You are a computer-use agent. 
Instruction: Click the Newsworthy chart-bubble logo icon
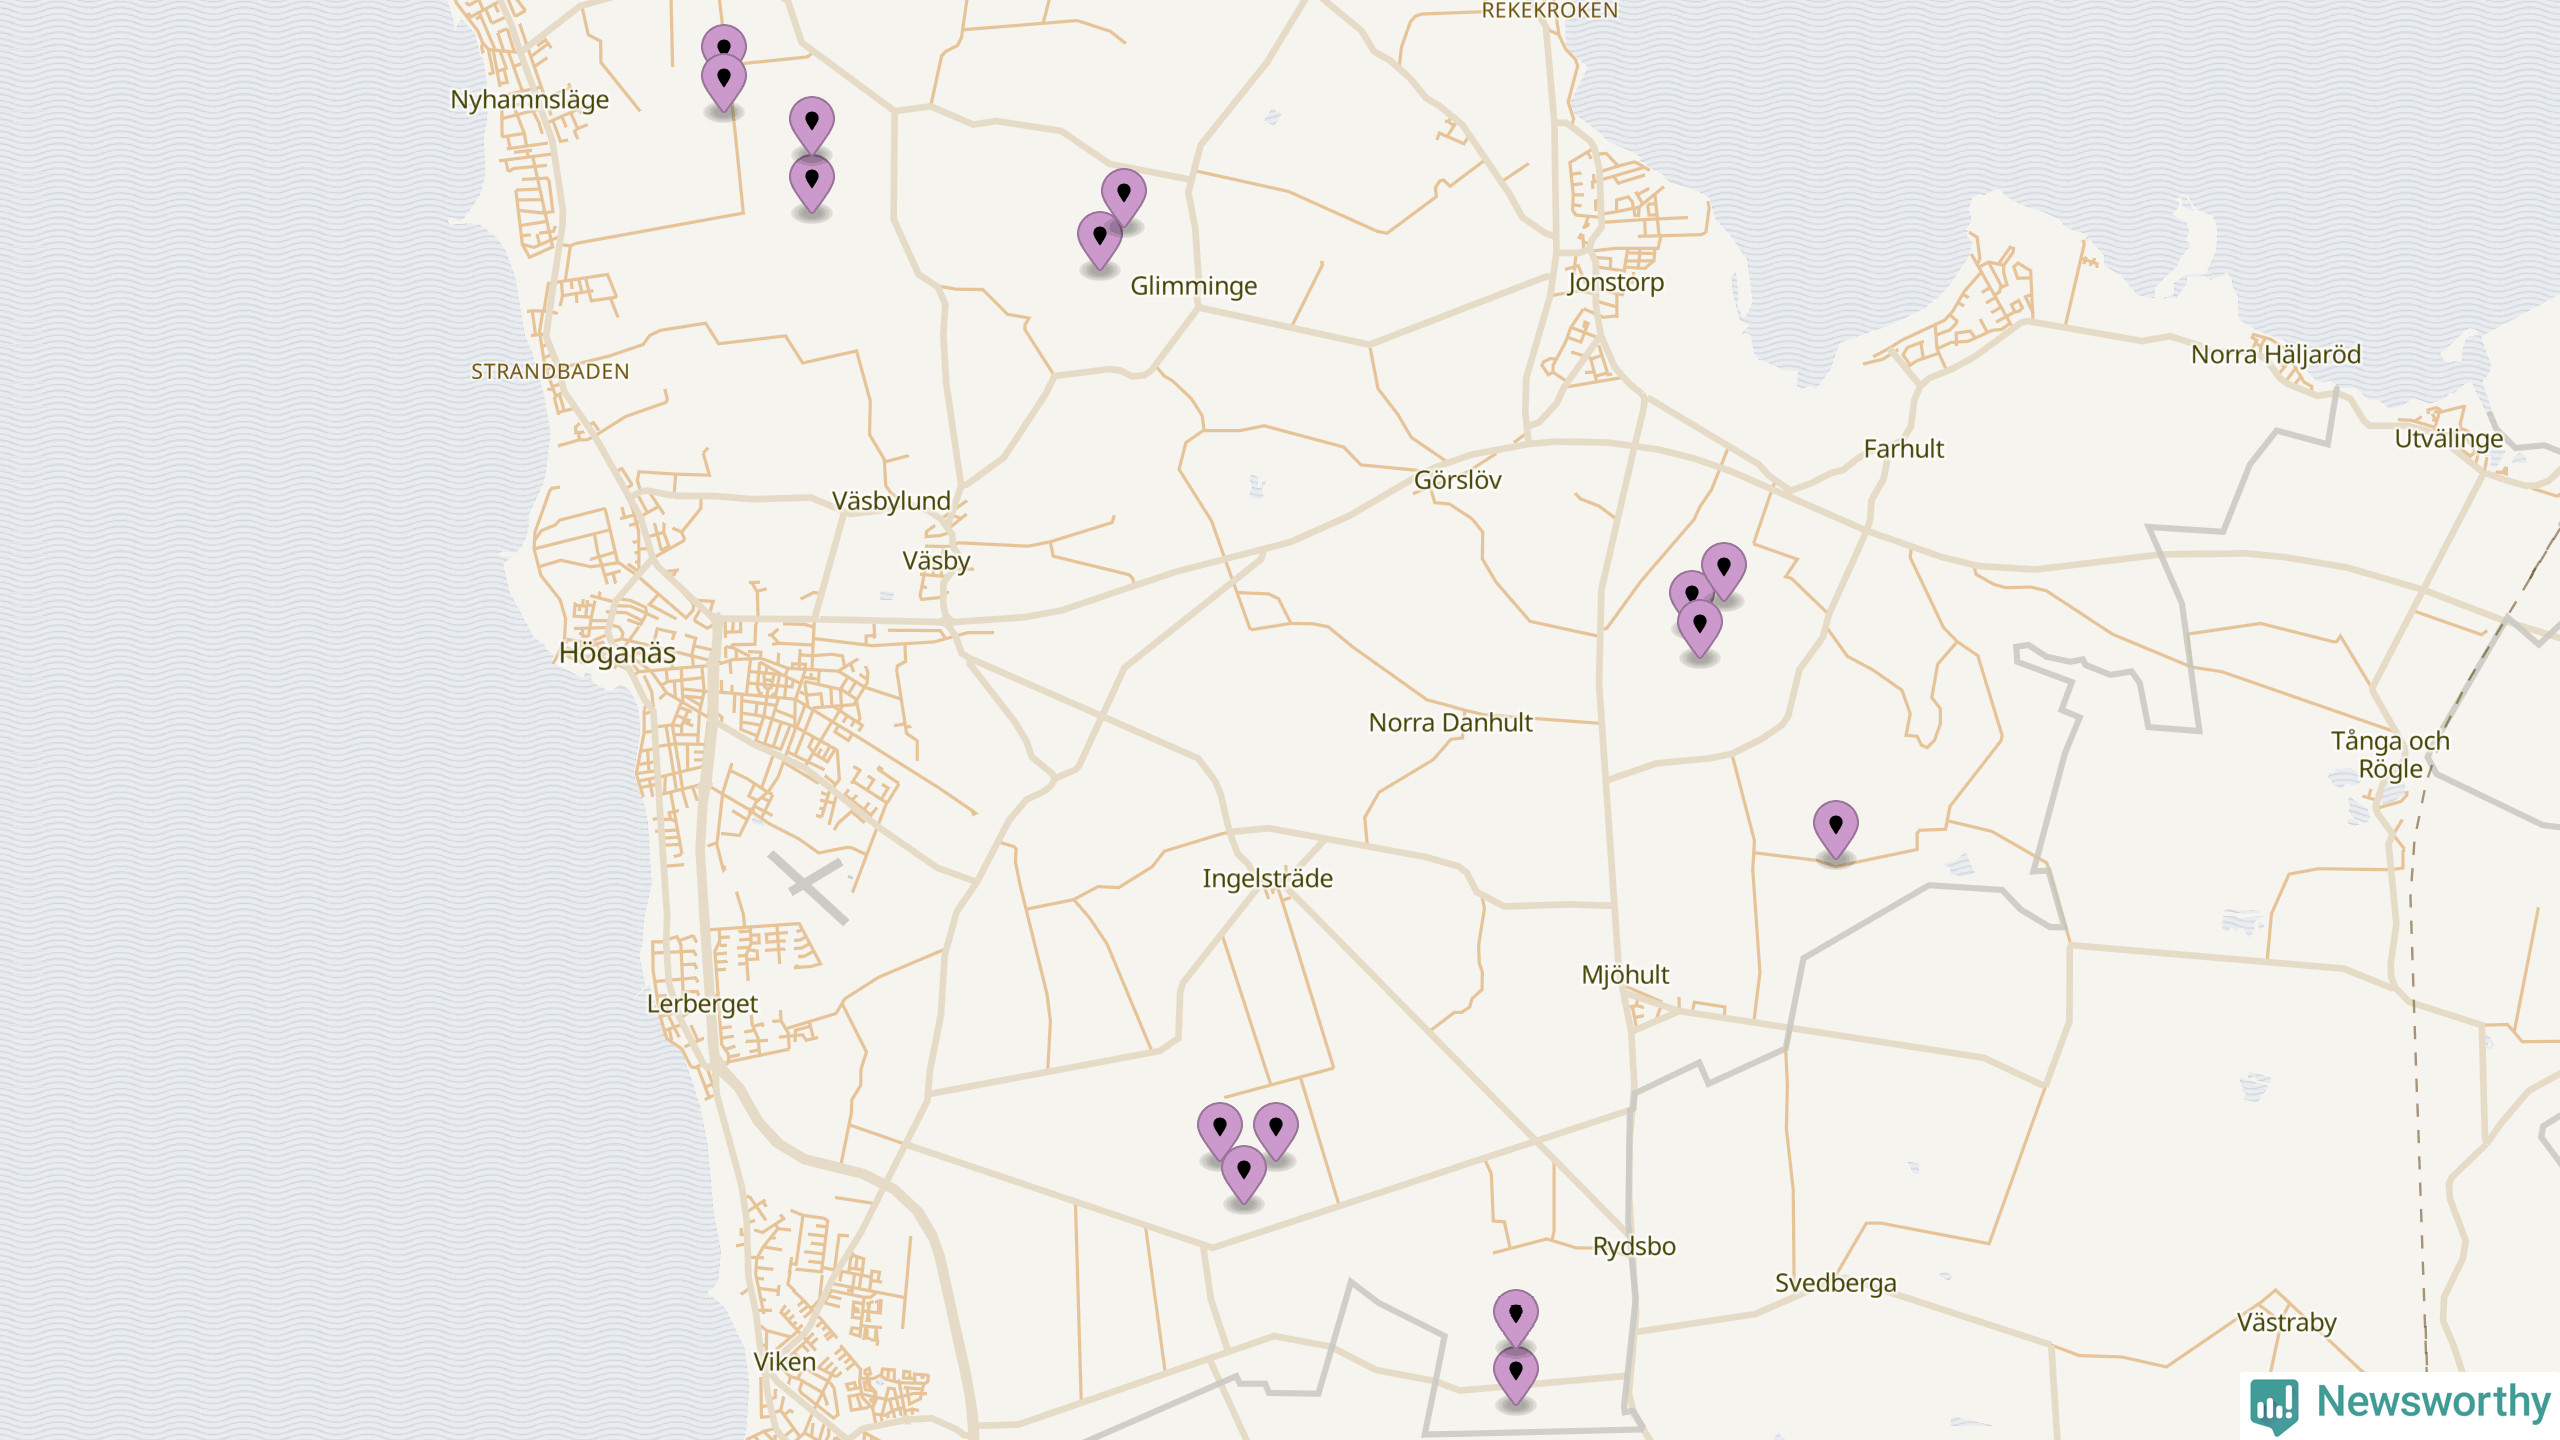point(2274,1405)
